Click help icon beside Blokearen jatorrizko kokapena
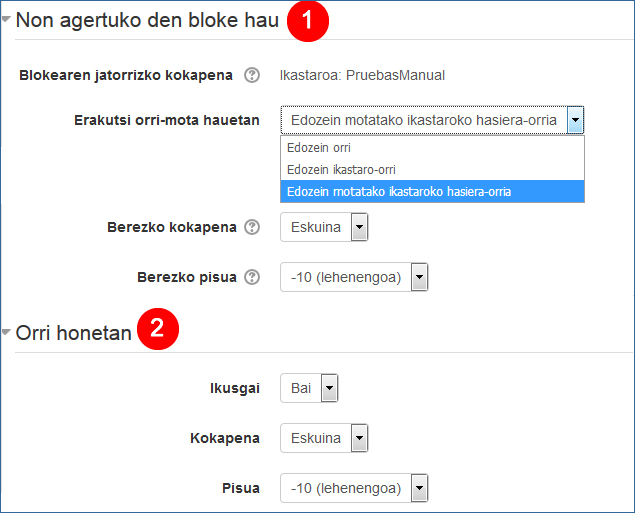 coord(252,75)
